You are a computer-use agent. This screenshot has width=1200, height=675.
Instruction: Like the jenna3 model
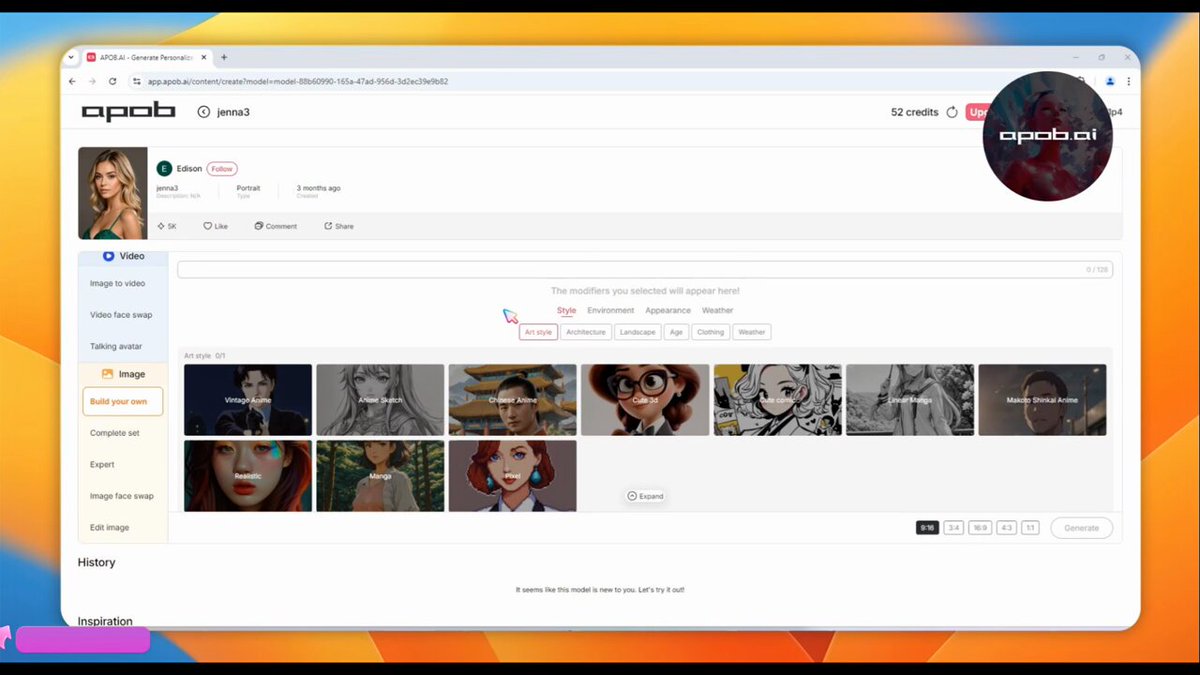coord(216,226)
